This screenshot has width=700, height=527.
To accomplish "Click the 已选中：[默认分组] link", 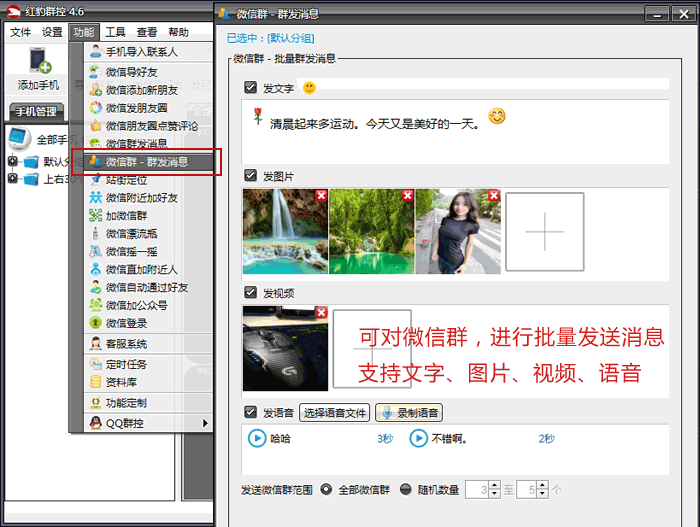I will (271, 38).
